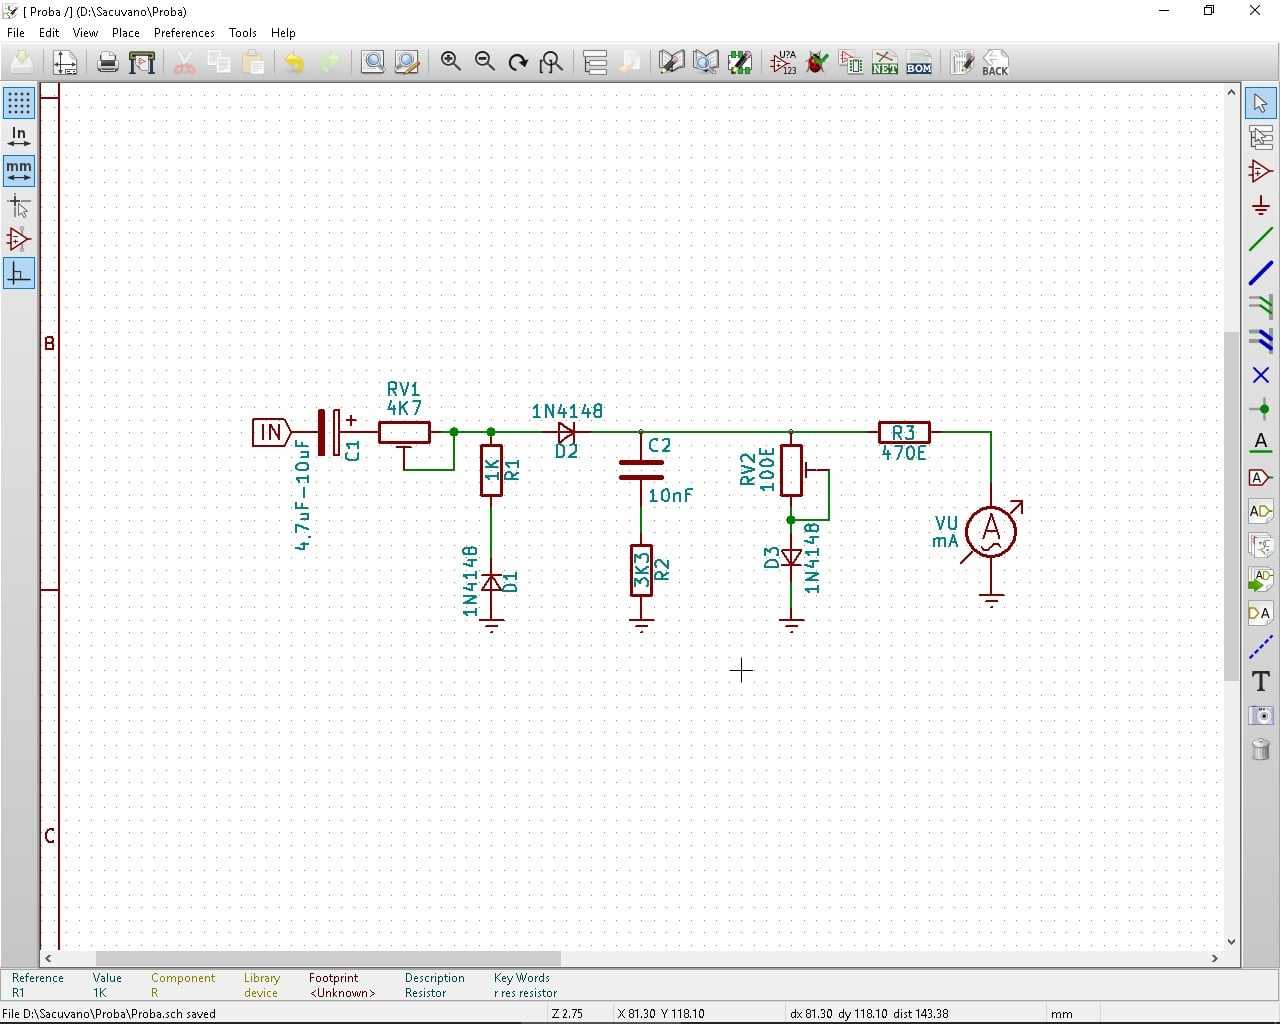
Task: Select the arrow cursor tool
Action: pos(1261,103)
